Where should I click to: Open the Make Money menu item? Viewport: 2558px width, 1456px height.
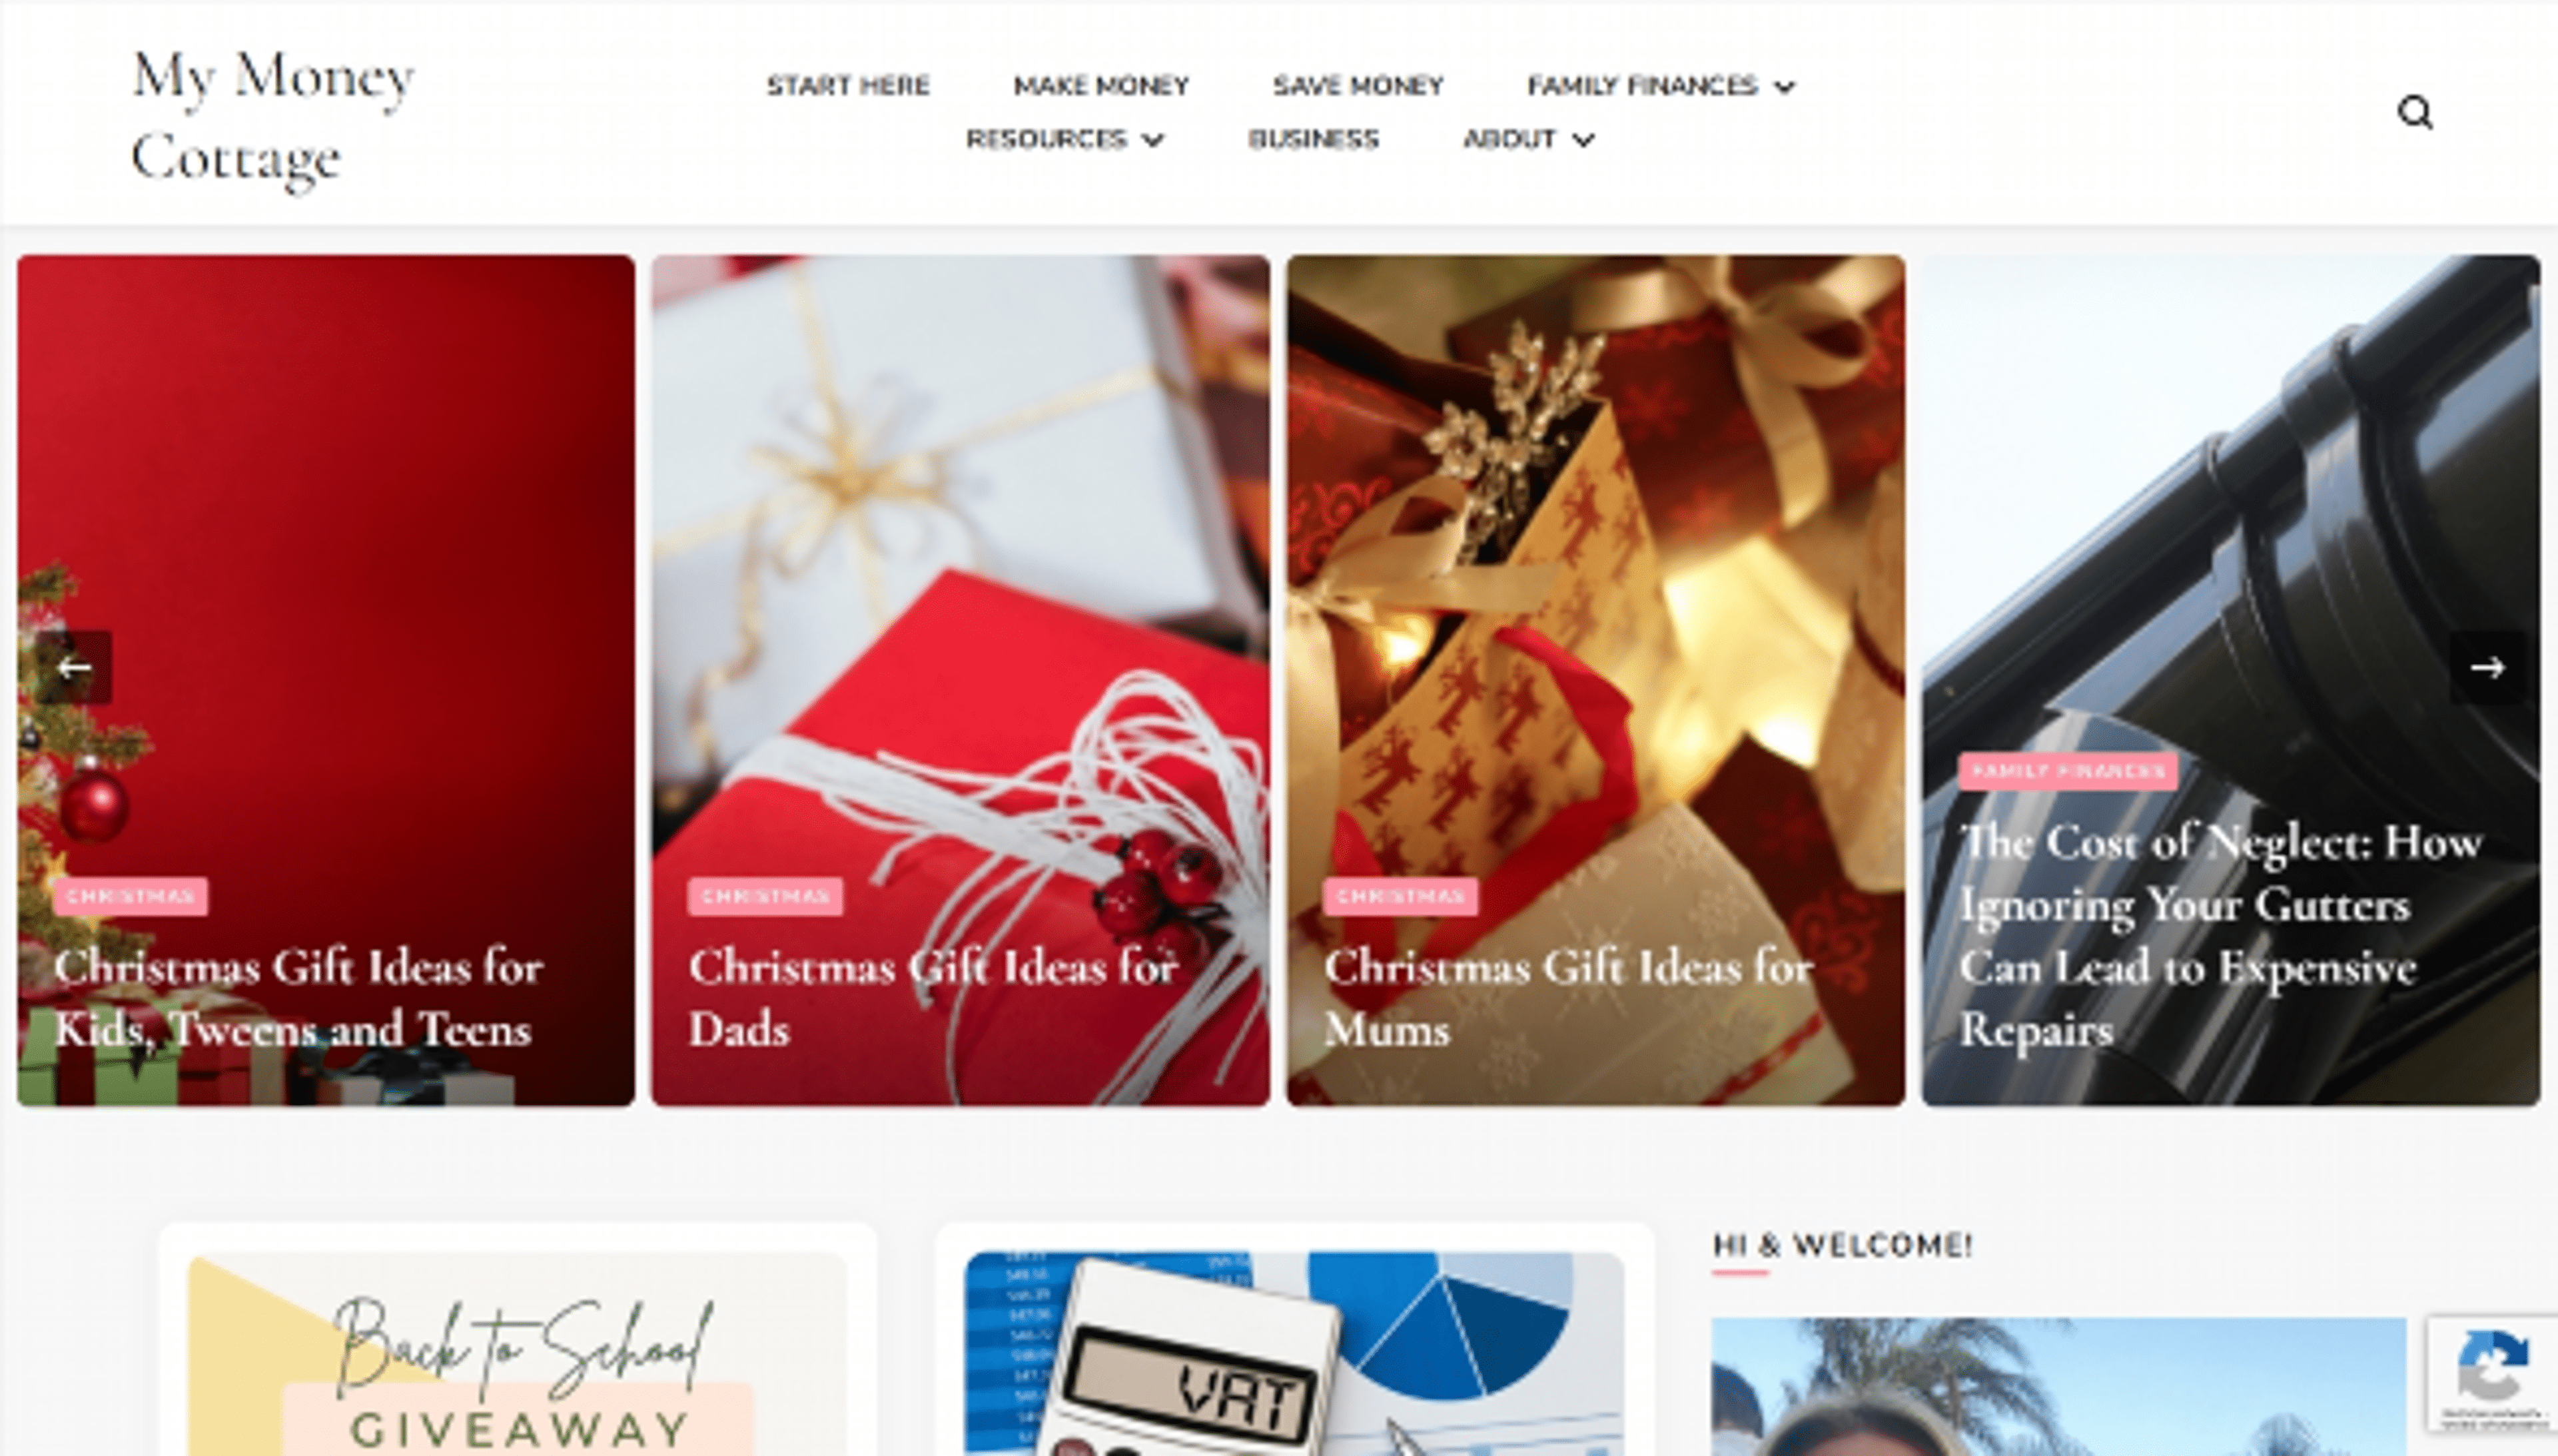tap(1101, 86)
